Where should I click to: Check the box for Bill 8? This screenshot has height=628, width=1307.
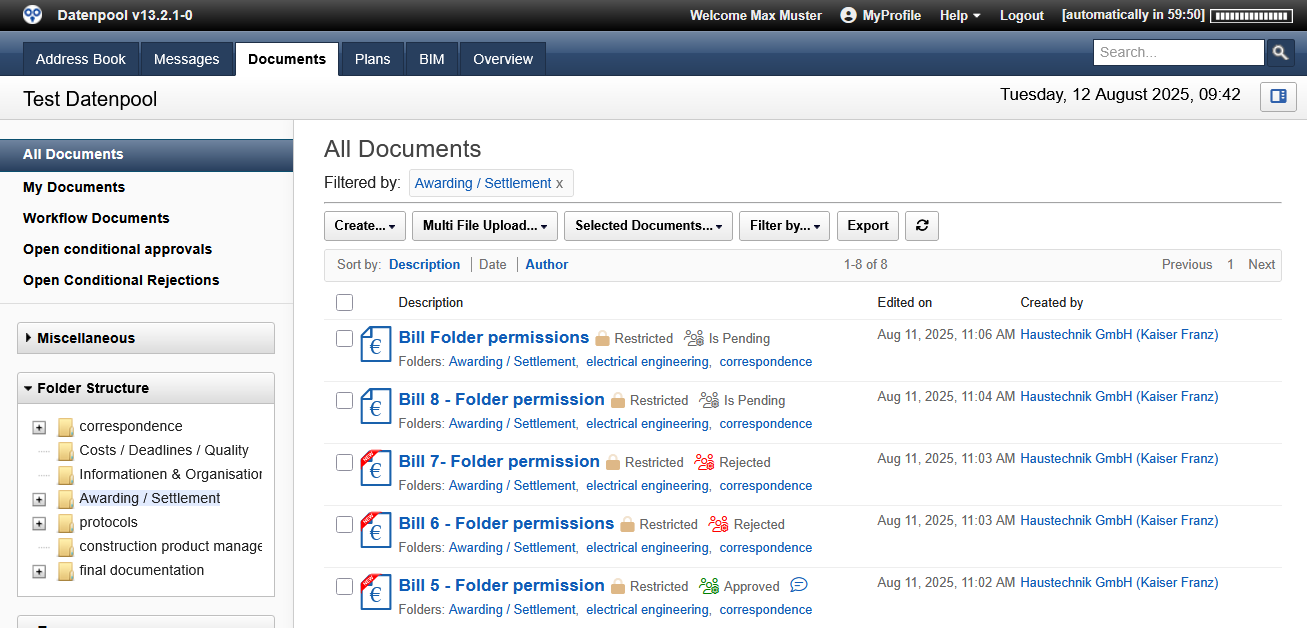click(345, 400)
